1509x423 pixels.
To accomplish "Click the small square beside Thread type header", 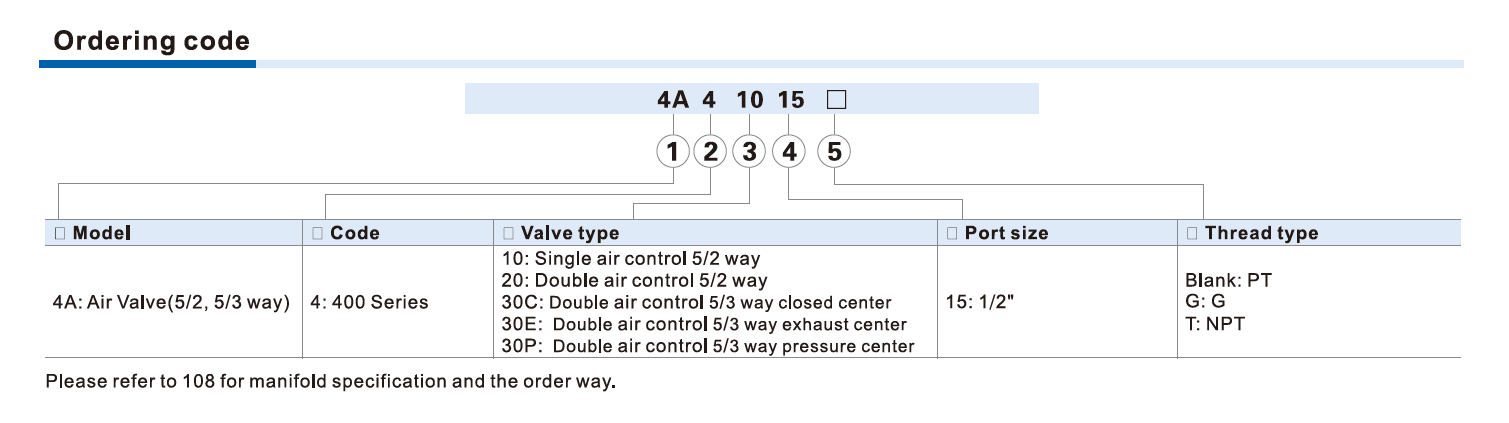I will click(1192, 233).
